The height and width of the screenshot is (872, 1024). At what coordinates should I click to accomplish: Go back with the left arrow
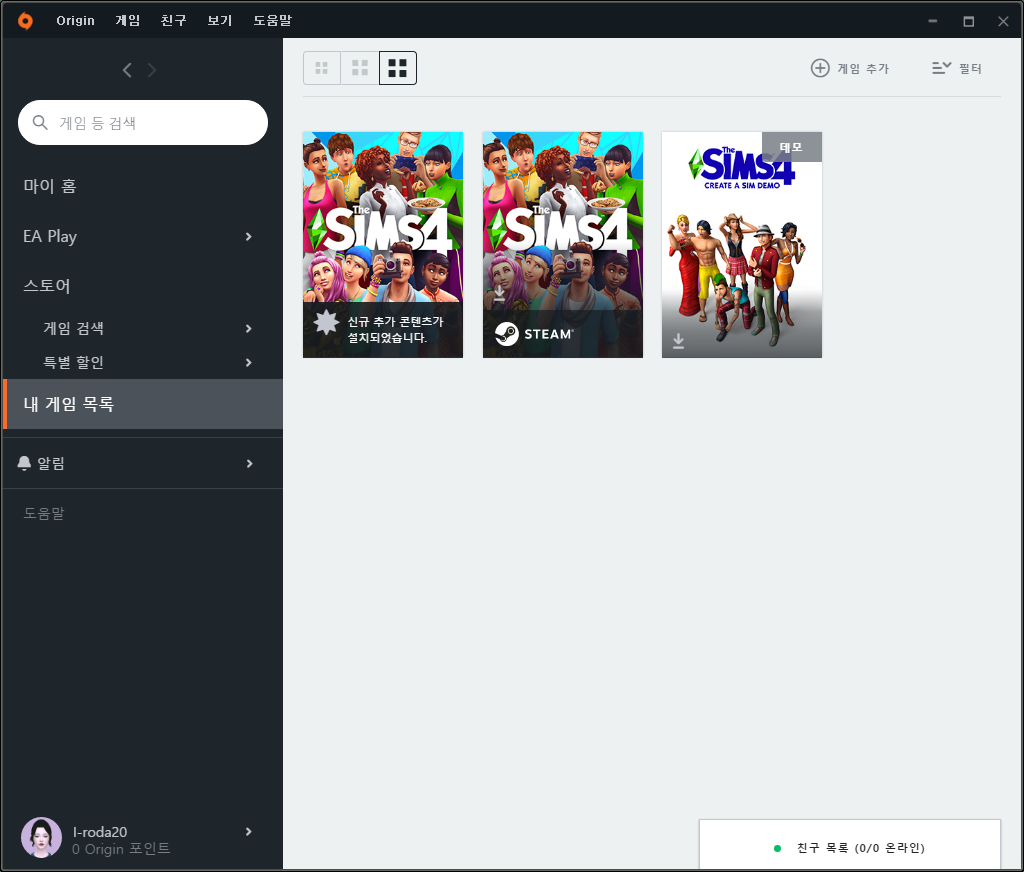point(127,70)
